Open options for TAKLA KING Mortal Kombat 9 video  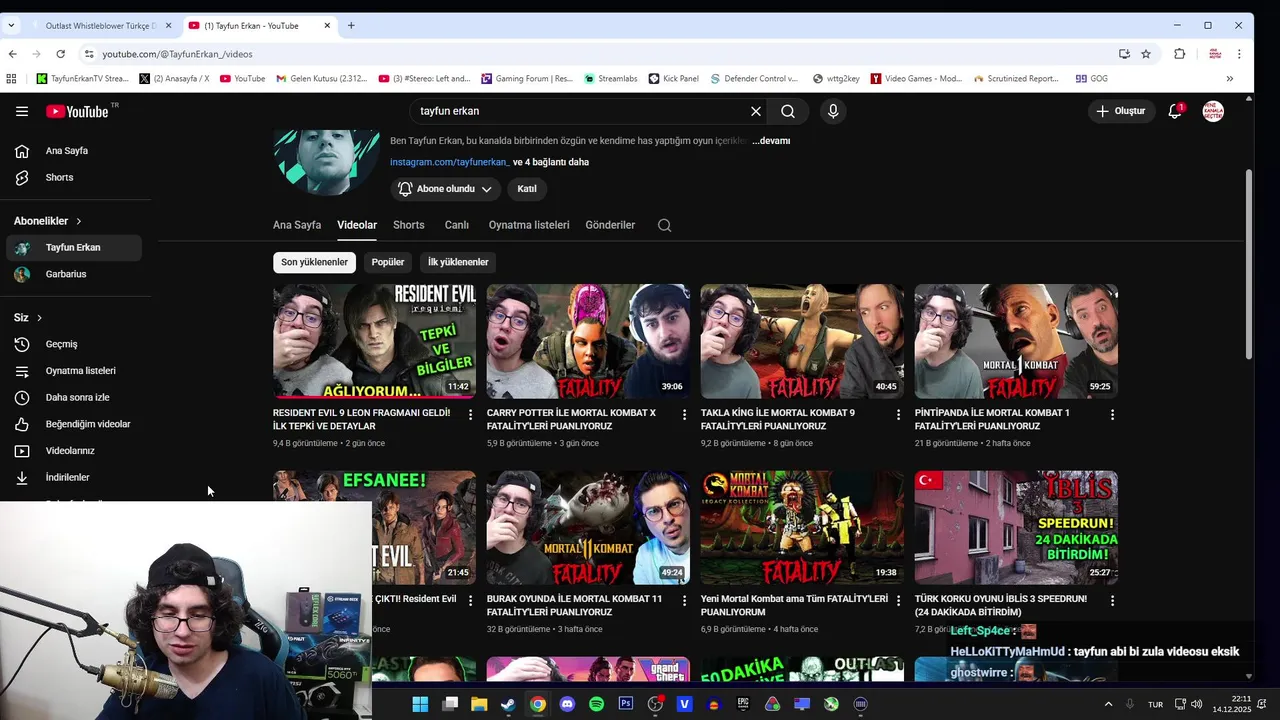(898, 414)
